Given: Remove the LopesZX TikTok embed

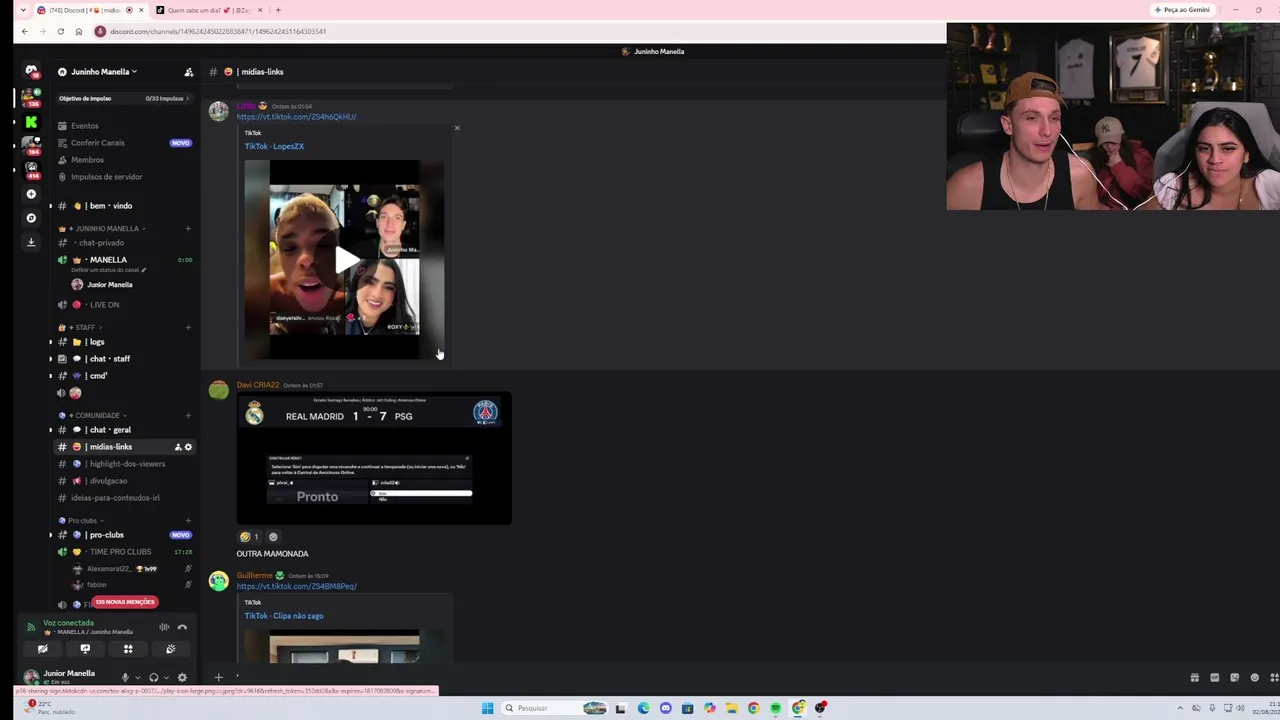Looking at the screenshot, I should (457, 128).
